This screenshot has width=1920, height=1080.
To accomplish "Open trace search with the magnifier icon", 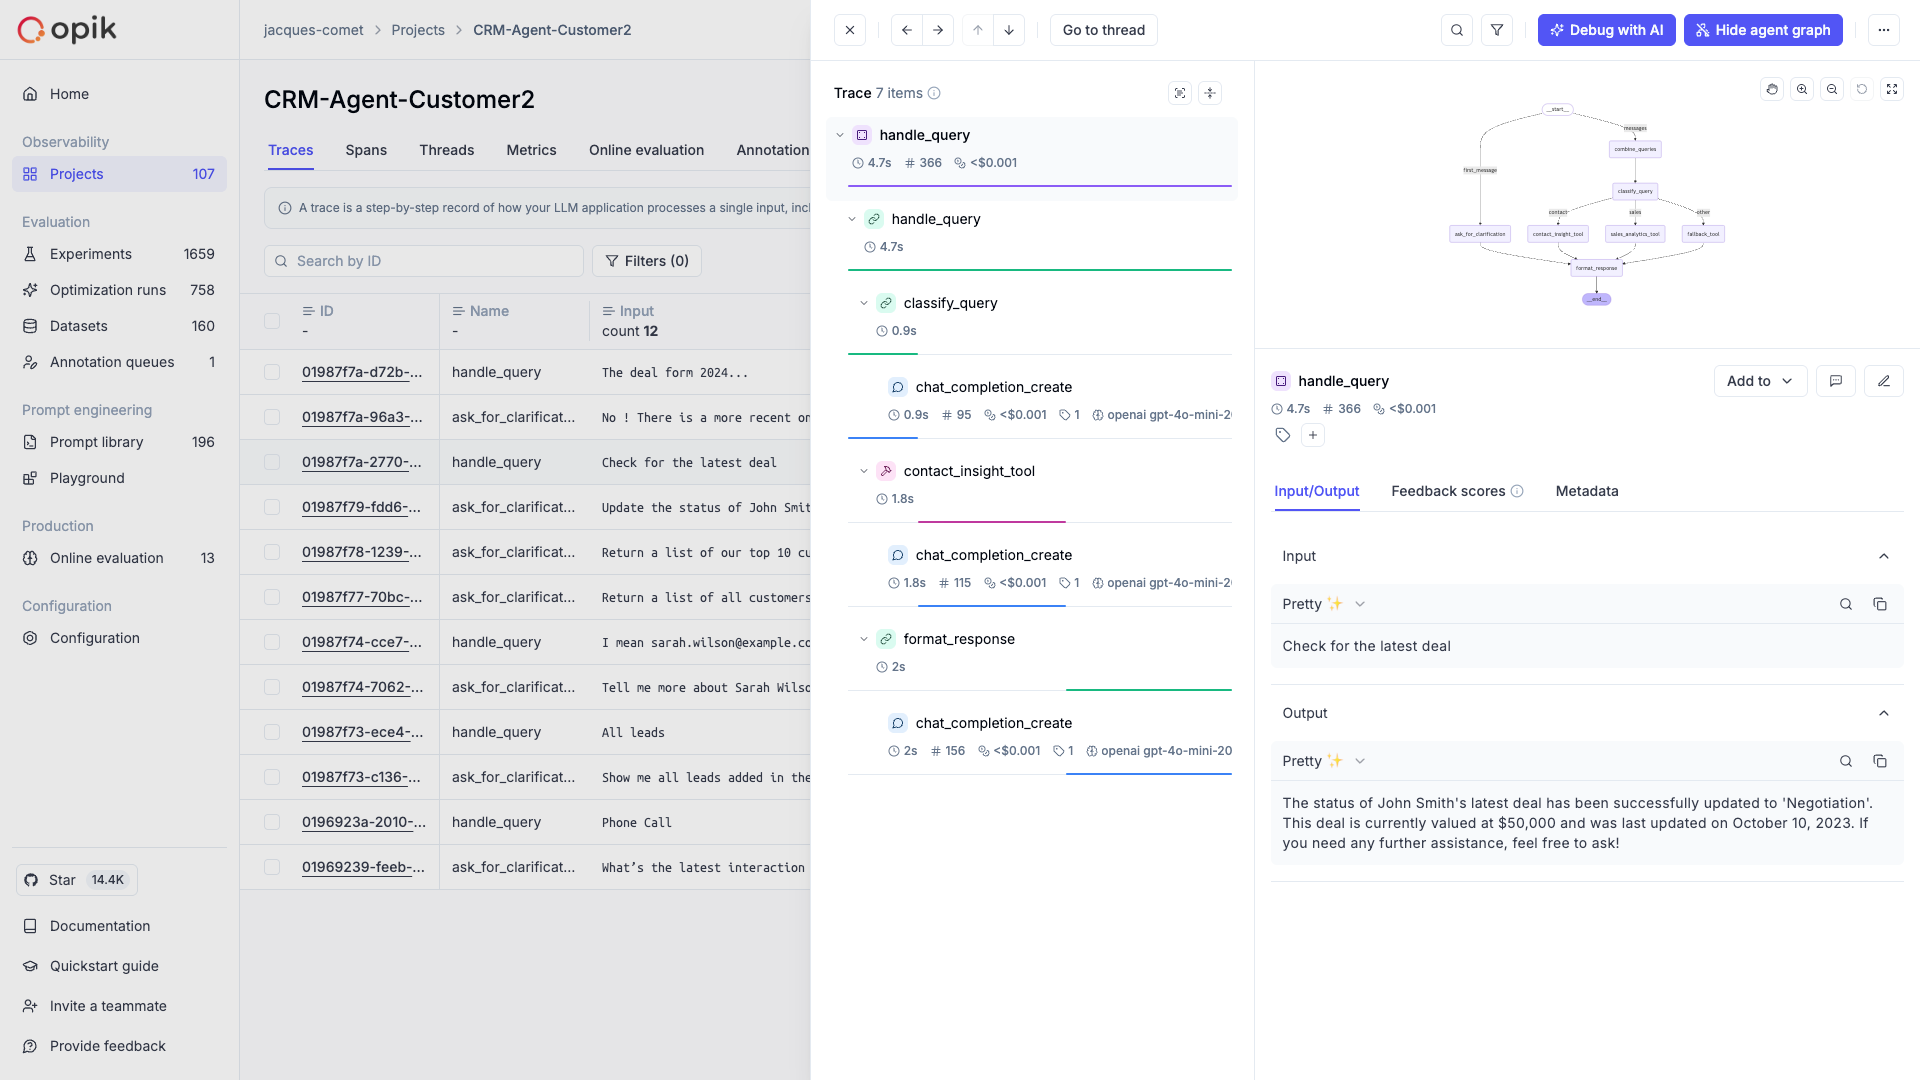I will coord(1456,30).
